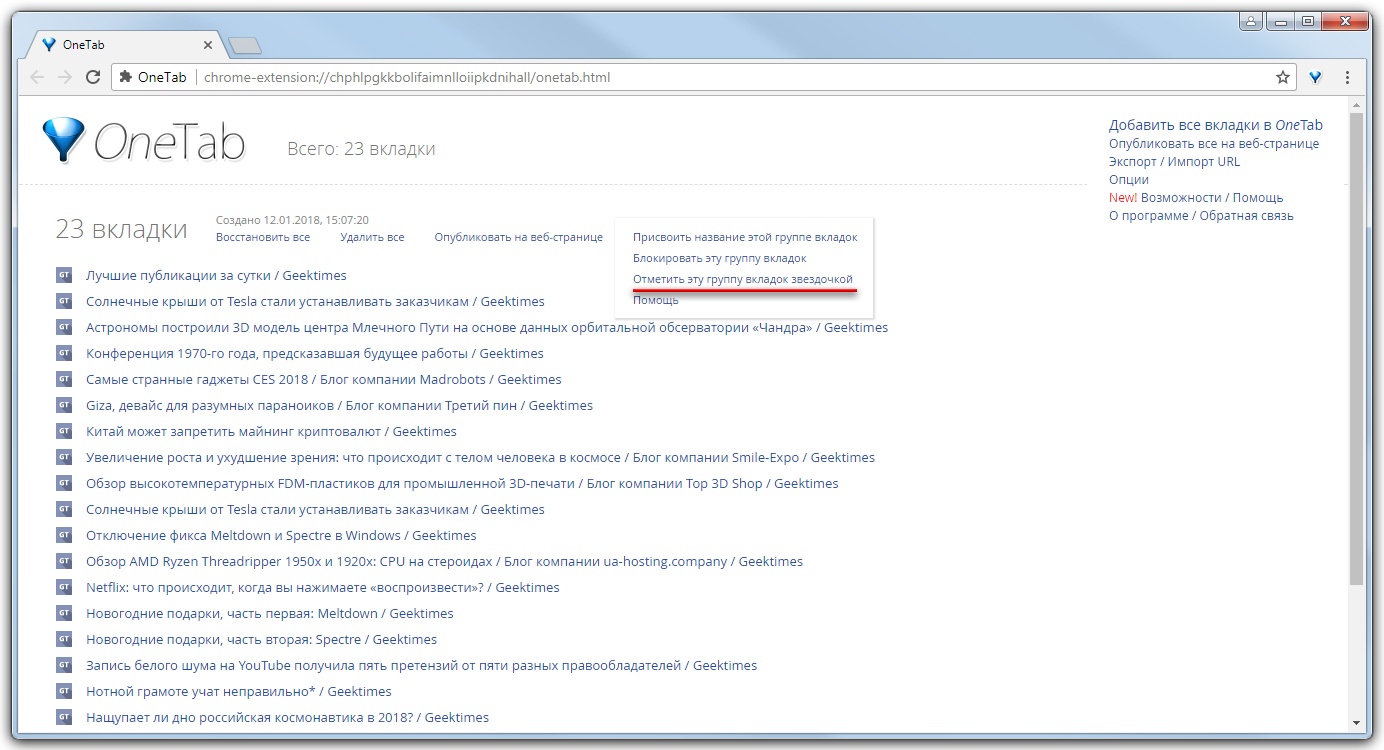Open 'Netflix: что происходит, когда вы нажимаете' link
Viewport: 1384px width, 750px height.
tap(323, 587)
